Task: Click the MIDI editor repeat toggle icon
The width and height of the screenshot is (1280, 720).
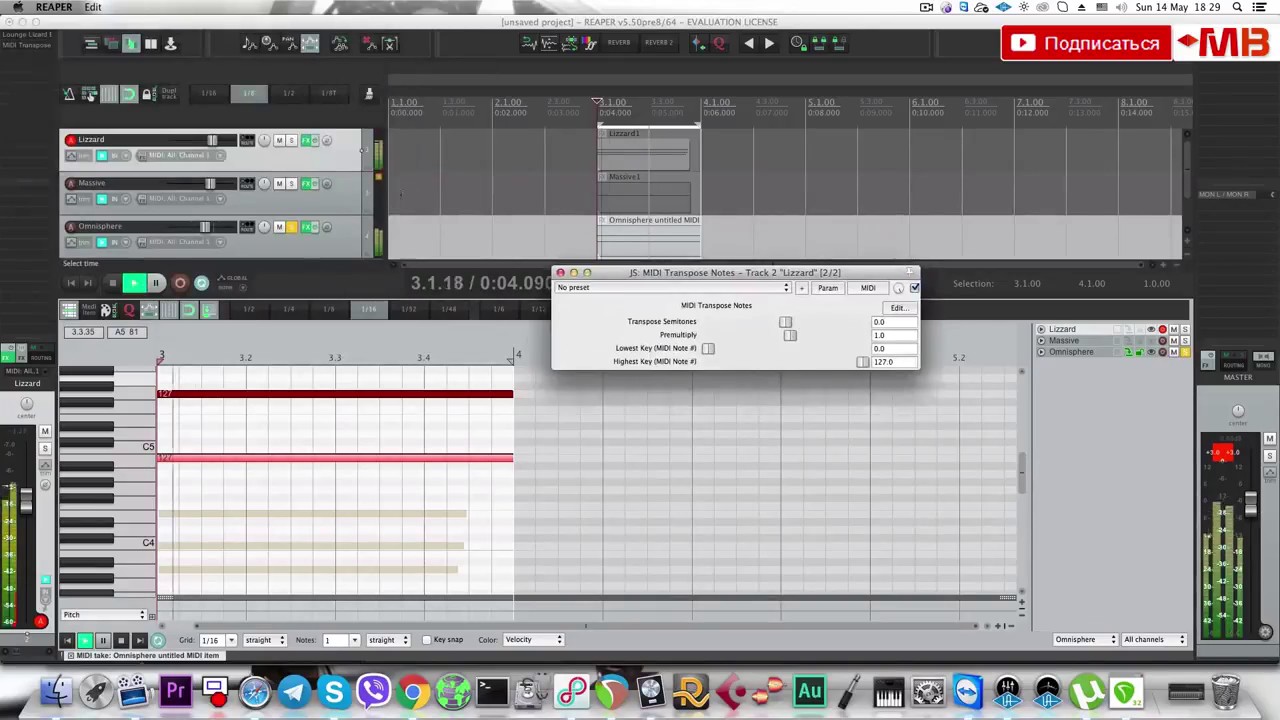Action: click(158, 640)
